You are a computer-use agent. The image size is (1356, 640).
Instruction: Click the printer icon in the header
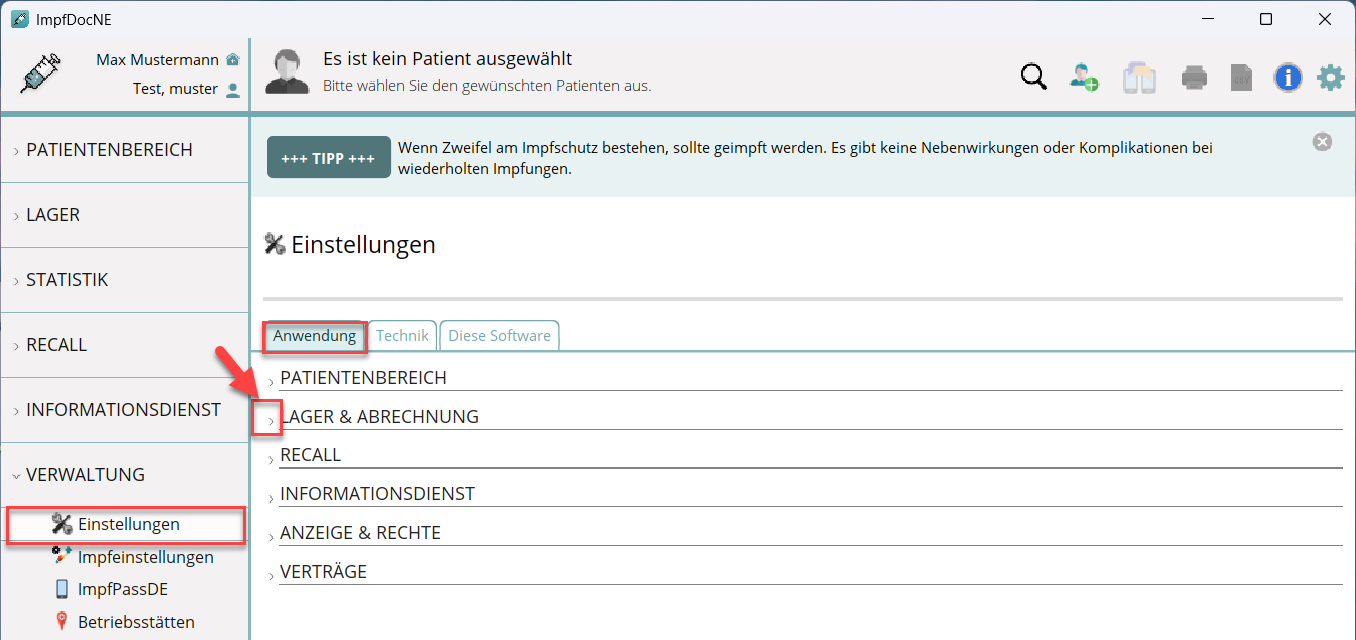(x=1194, y=77)
